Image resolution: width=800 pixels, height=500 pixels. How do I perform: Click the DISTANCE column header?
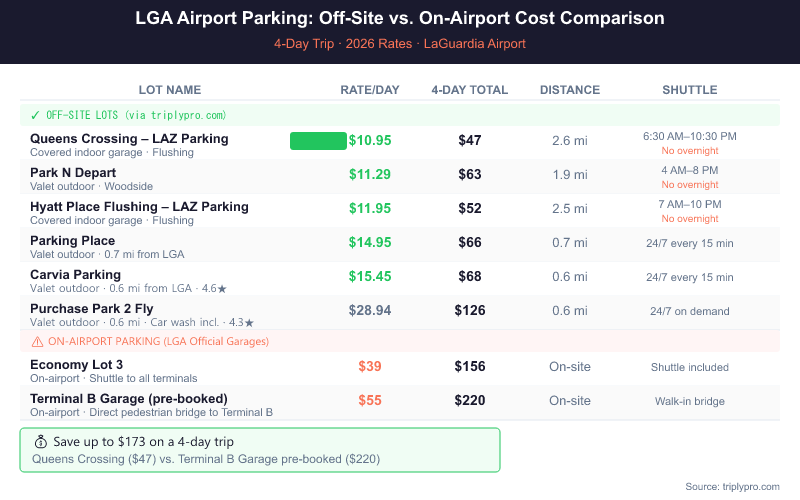(570, 90)
